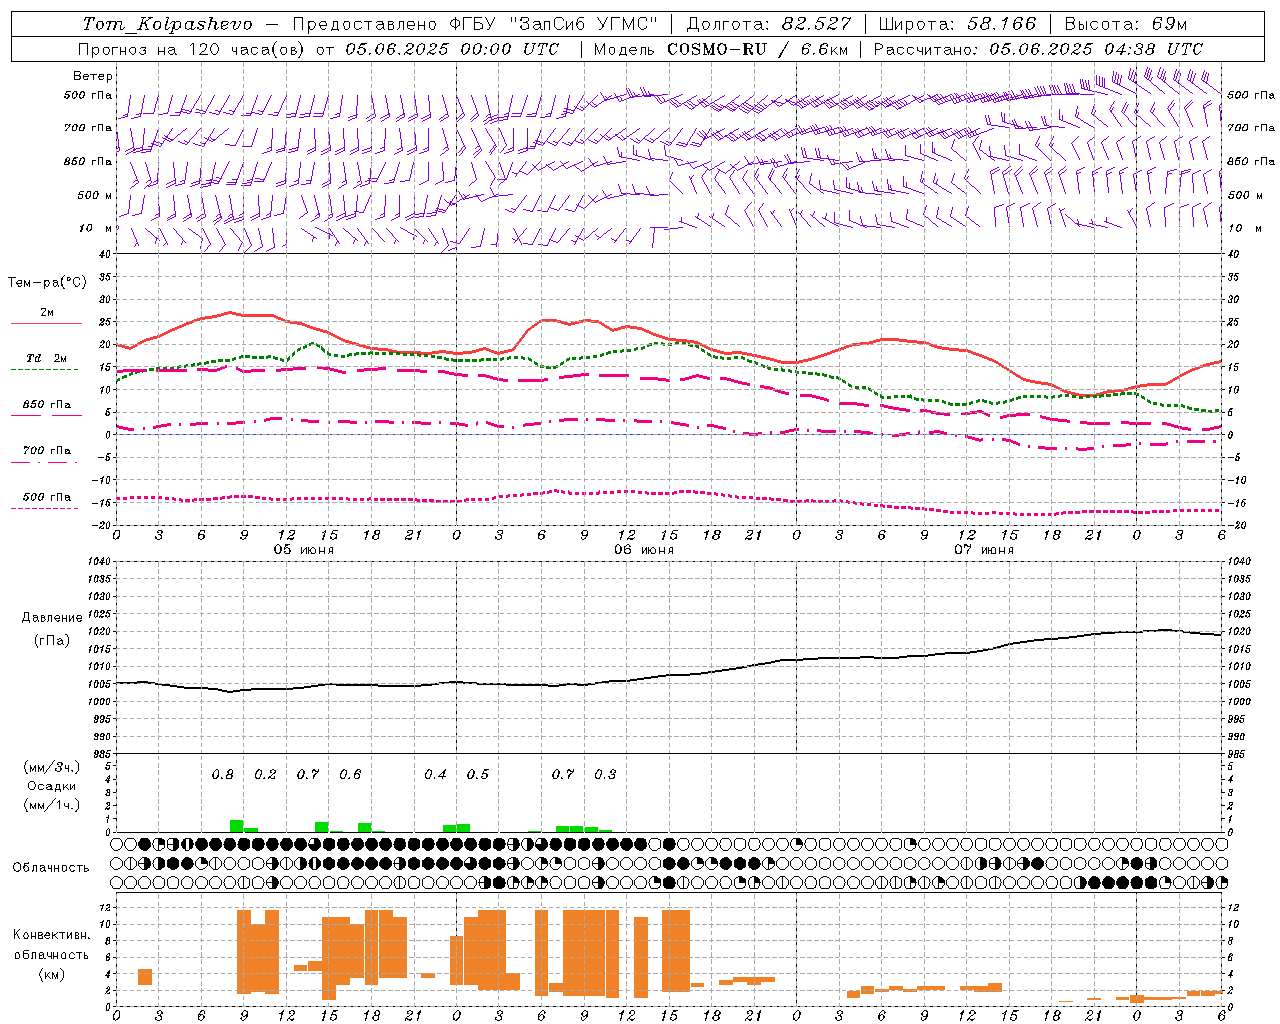Click the '0.6' precipitation amount

tap(350, 774)
